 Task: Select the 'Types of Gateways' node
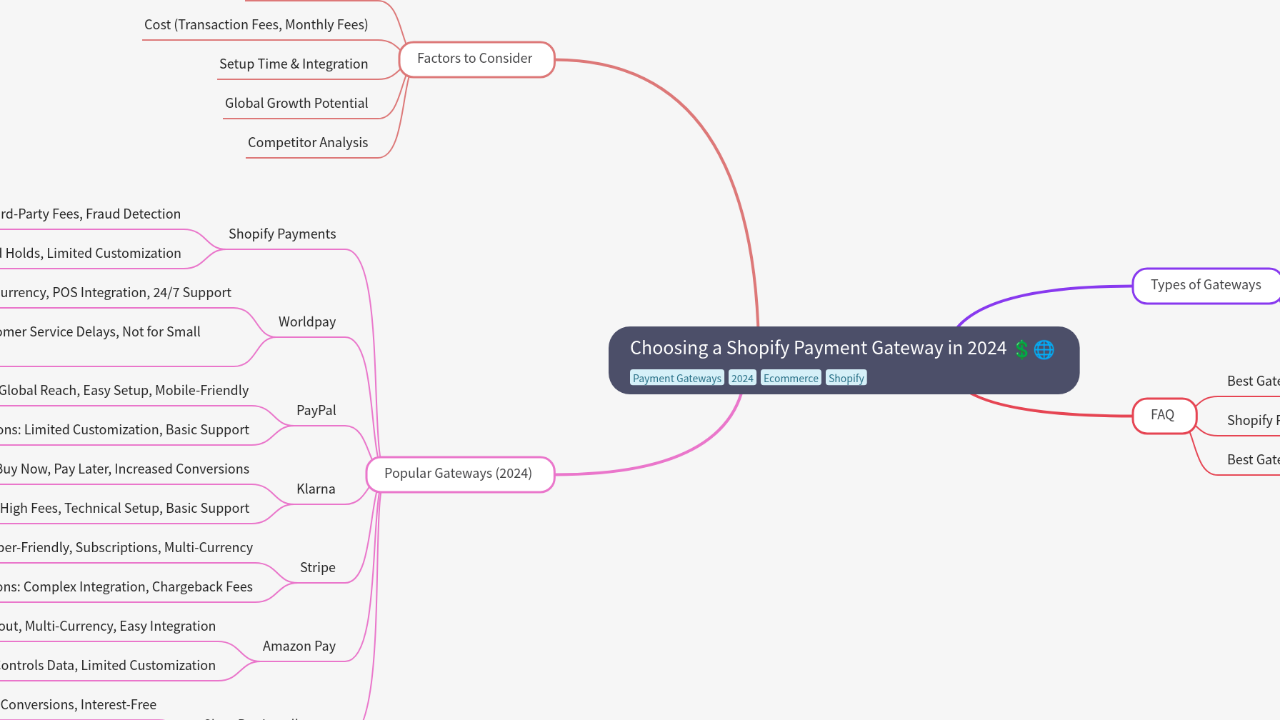tap(1206, 285)
